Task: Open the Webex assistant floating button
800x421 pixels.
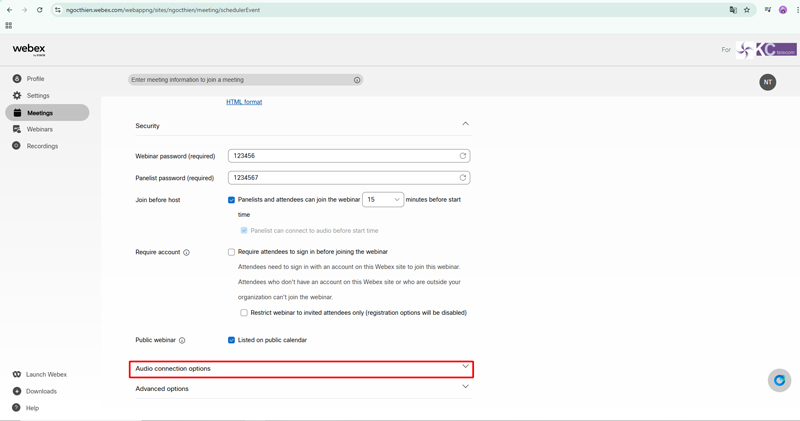Action: pyautogui.click(x=779, y=380)
